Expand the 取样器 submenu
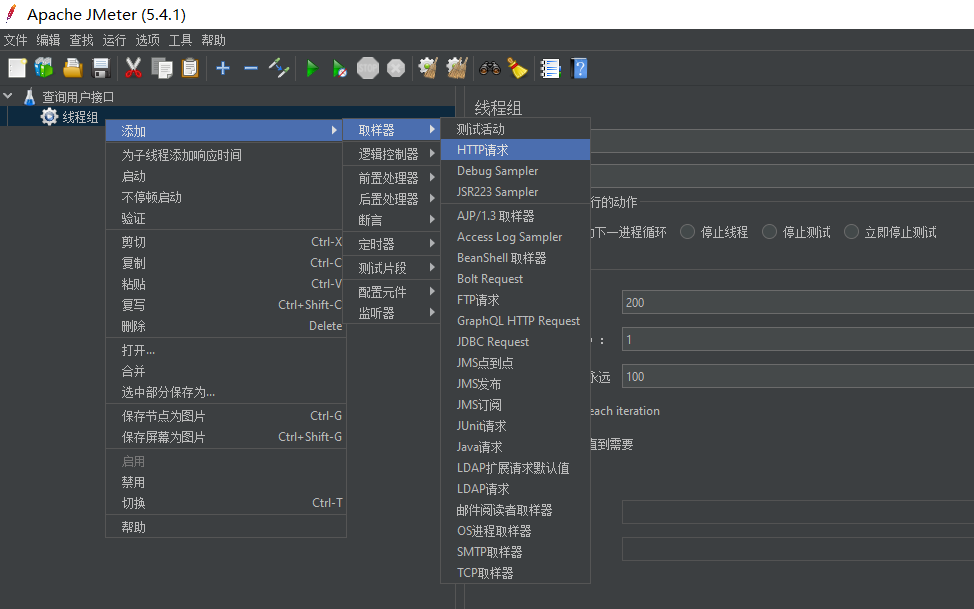Screen dimensions: 974x609 pos(391,130)
